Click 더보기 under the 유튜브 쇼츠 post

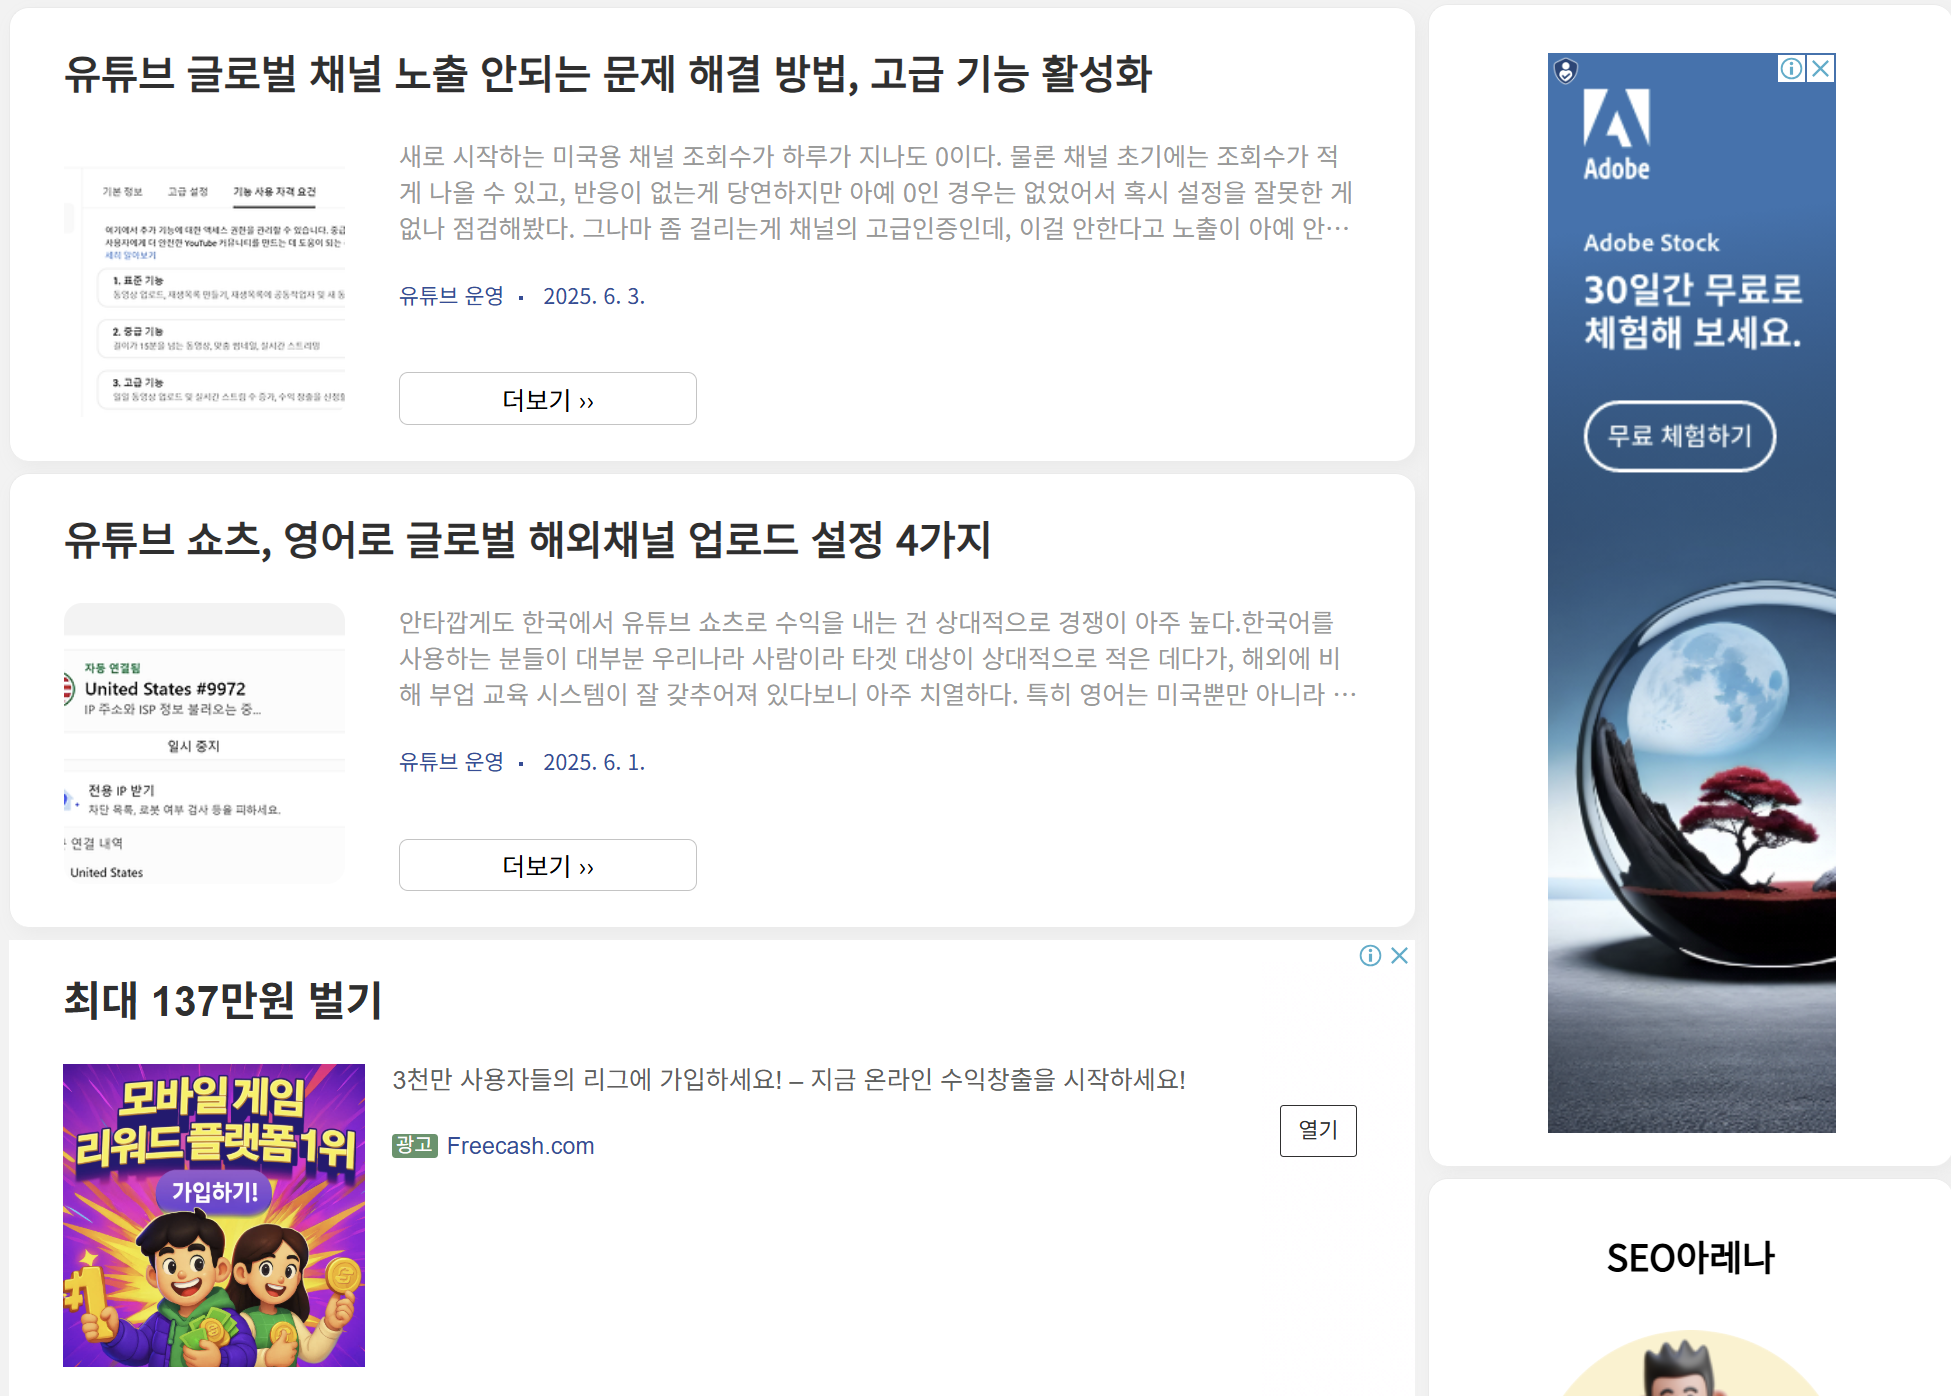tap(547, 865)
